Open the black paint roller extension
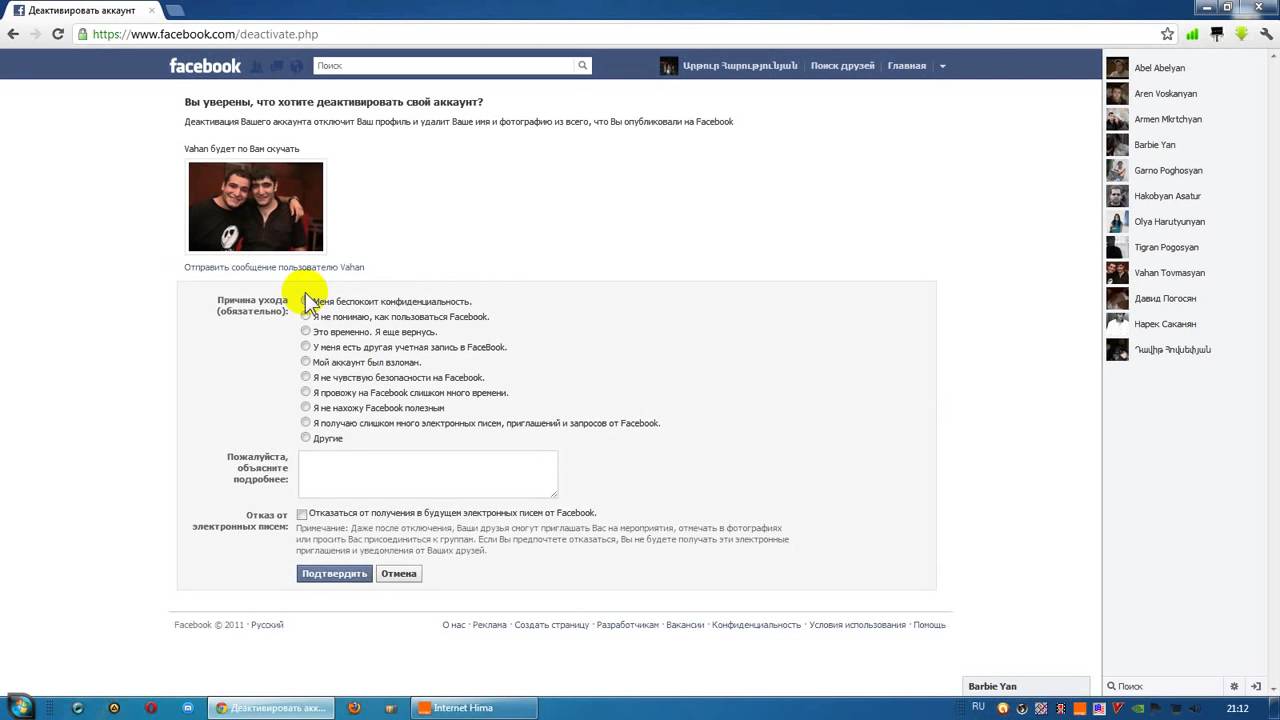Screen dimensions: 1280x720 pos(1217,34)
